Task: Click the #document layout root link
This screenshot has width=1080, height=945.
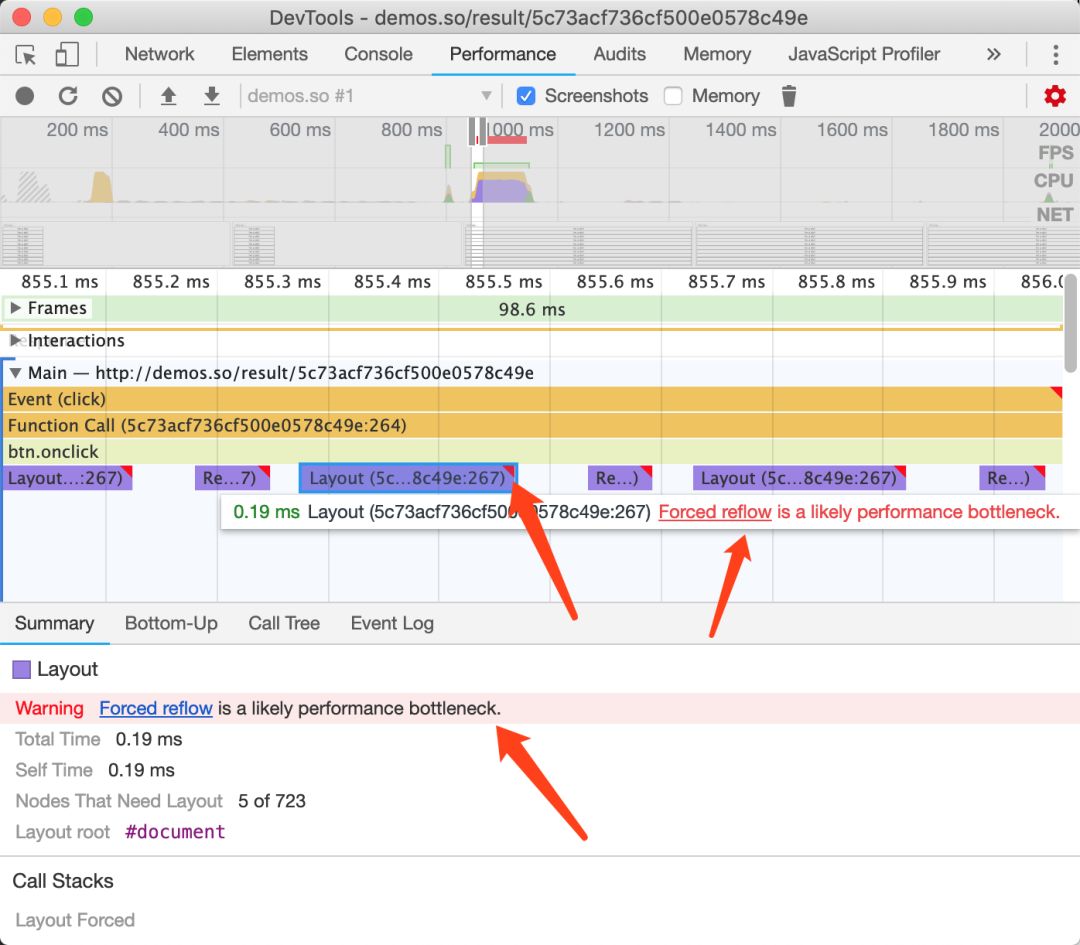Action: tap(175, 832)
